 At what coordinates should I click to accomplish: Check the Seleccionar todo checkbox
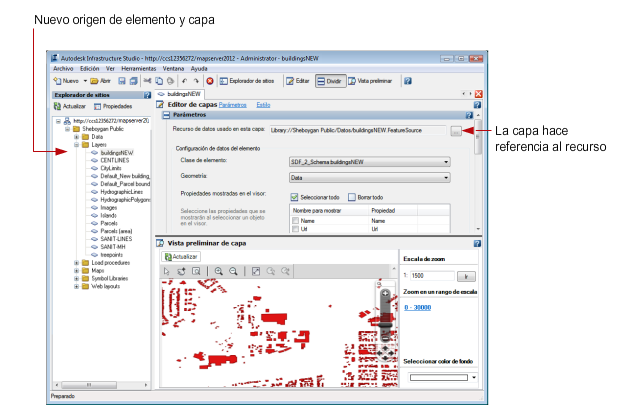point(294,197)
